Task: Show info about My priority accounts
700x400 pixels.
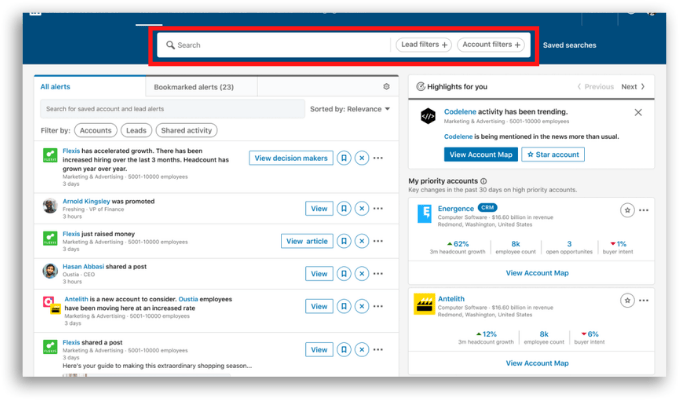Action: click(x=483, y=181)
